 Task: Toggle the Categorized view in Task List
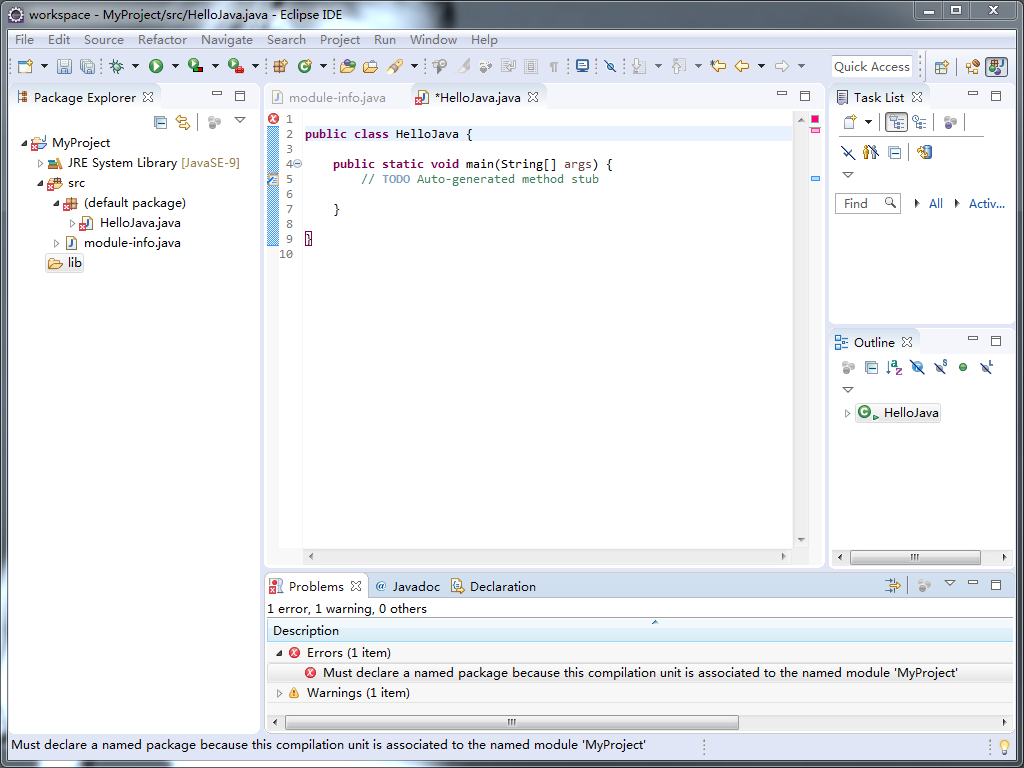click(896, 122)
